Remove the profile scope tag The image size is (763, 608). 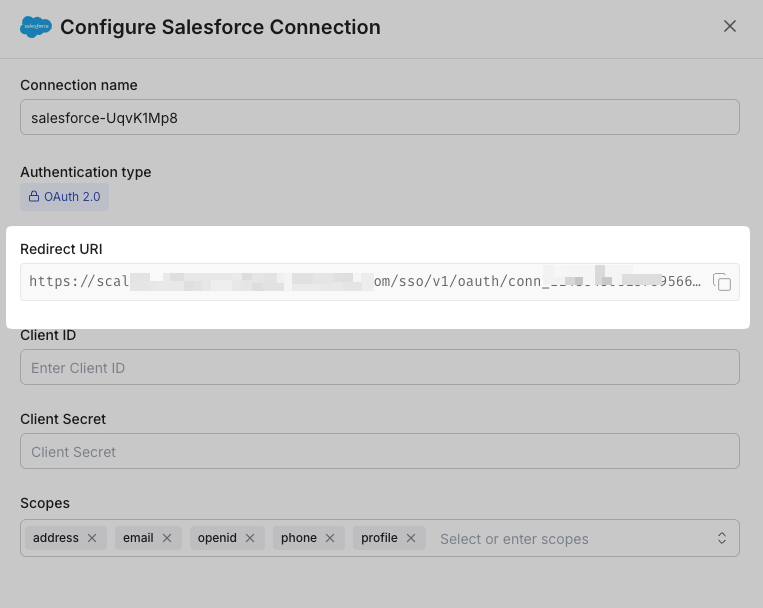(411, 538)
